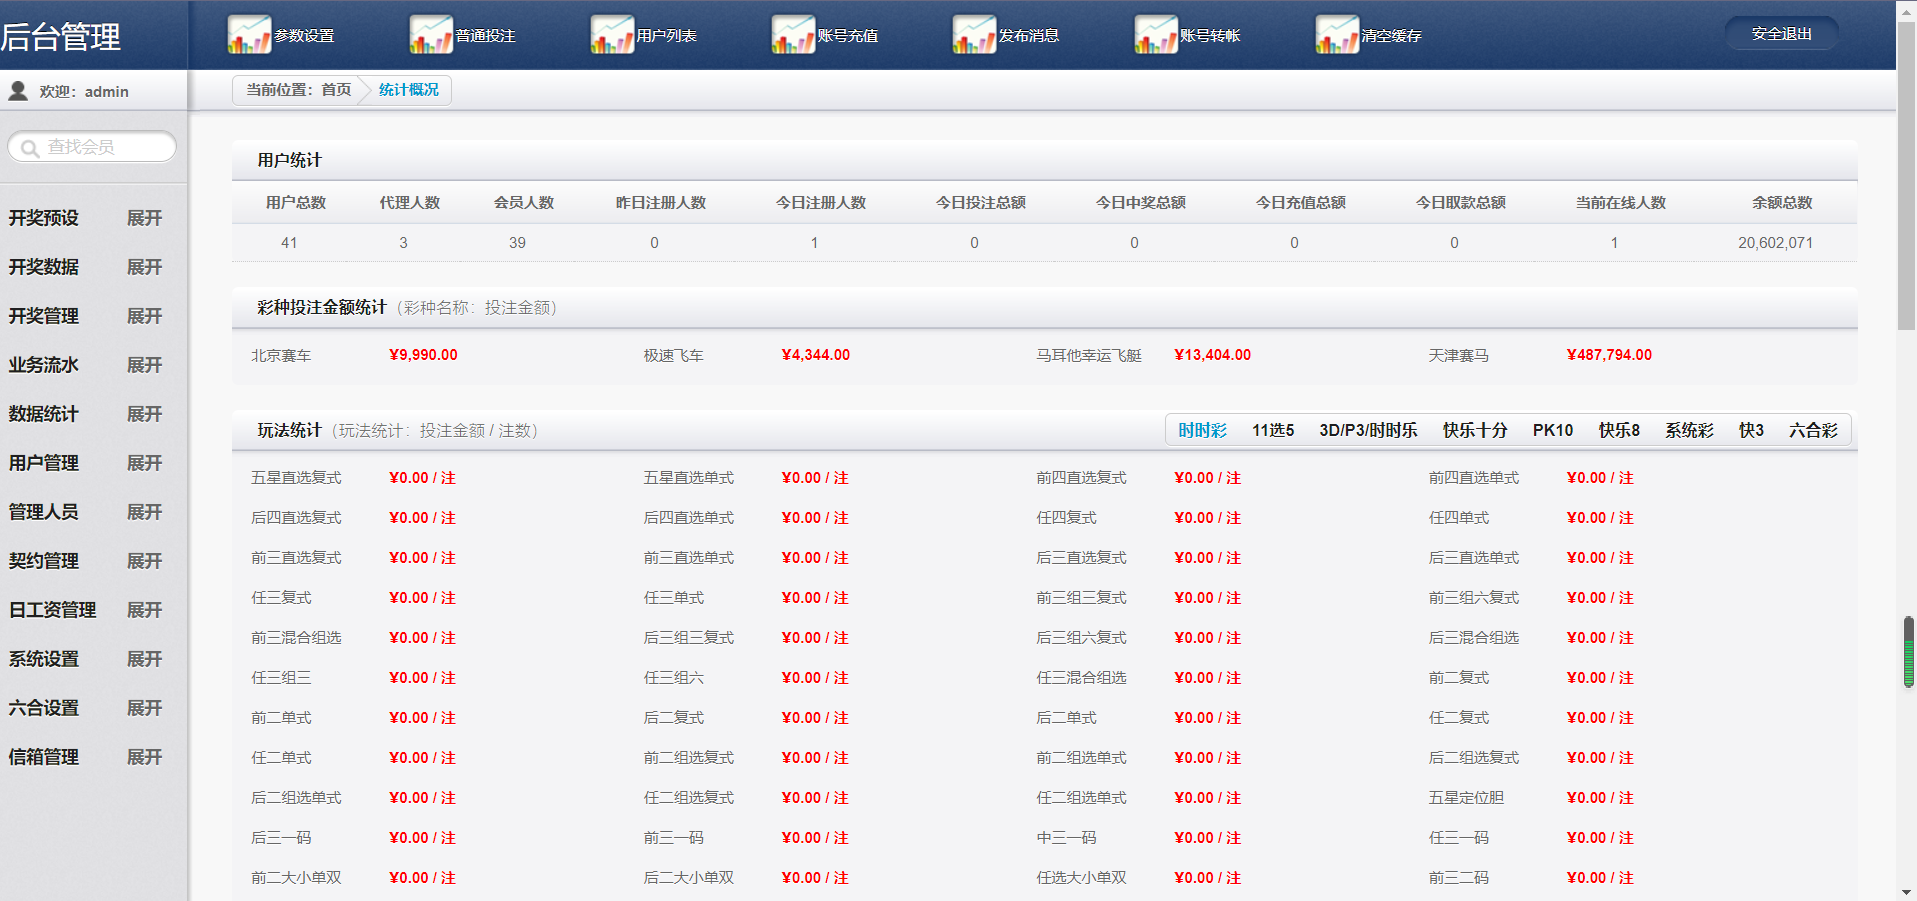Click the admin user avatar icon
Viewport: 1917px width, 901px height.
(18, 91)
